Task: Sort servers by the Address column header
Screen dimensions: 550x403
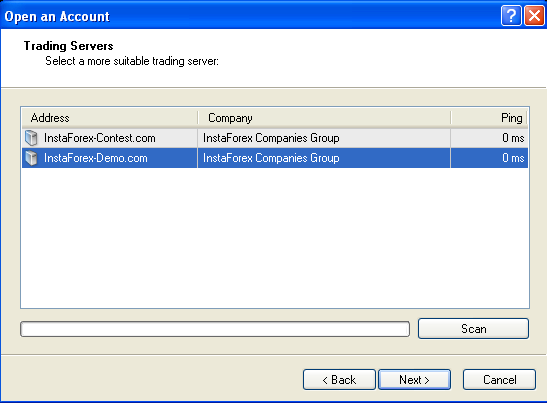Action: [x=110, y=118]
